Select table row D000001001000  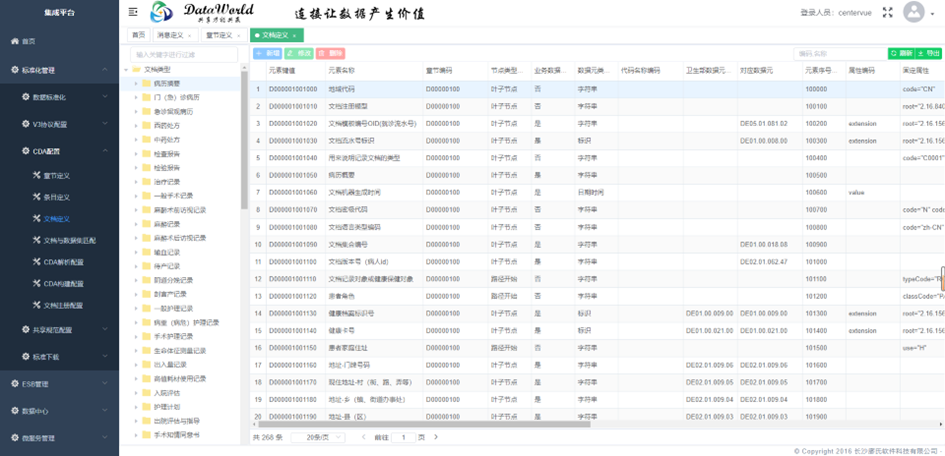[x=597, y=89]
